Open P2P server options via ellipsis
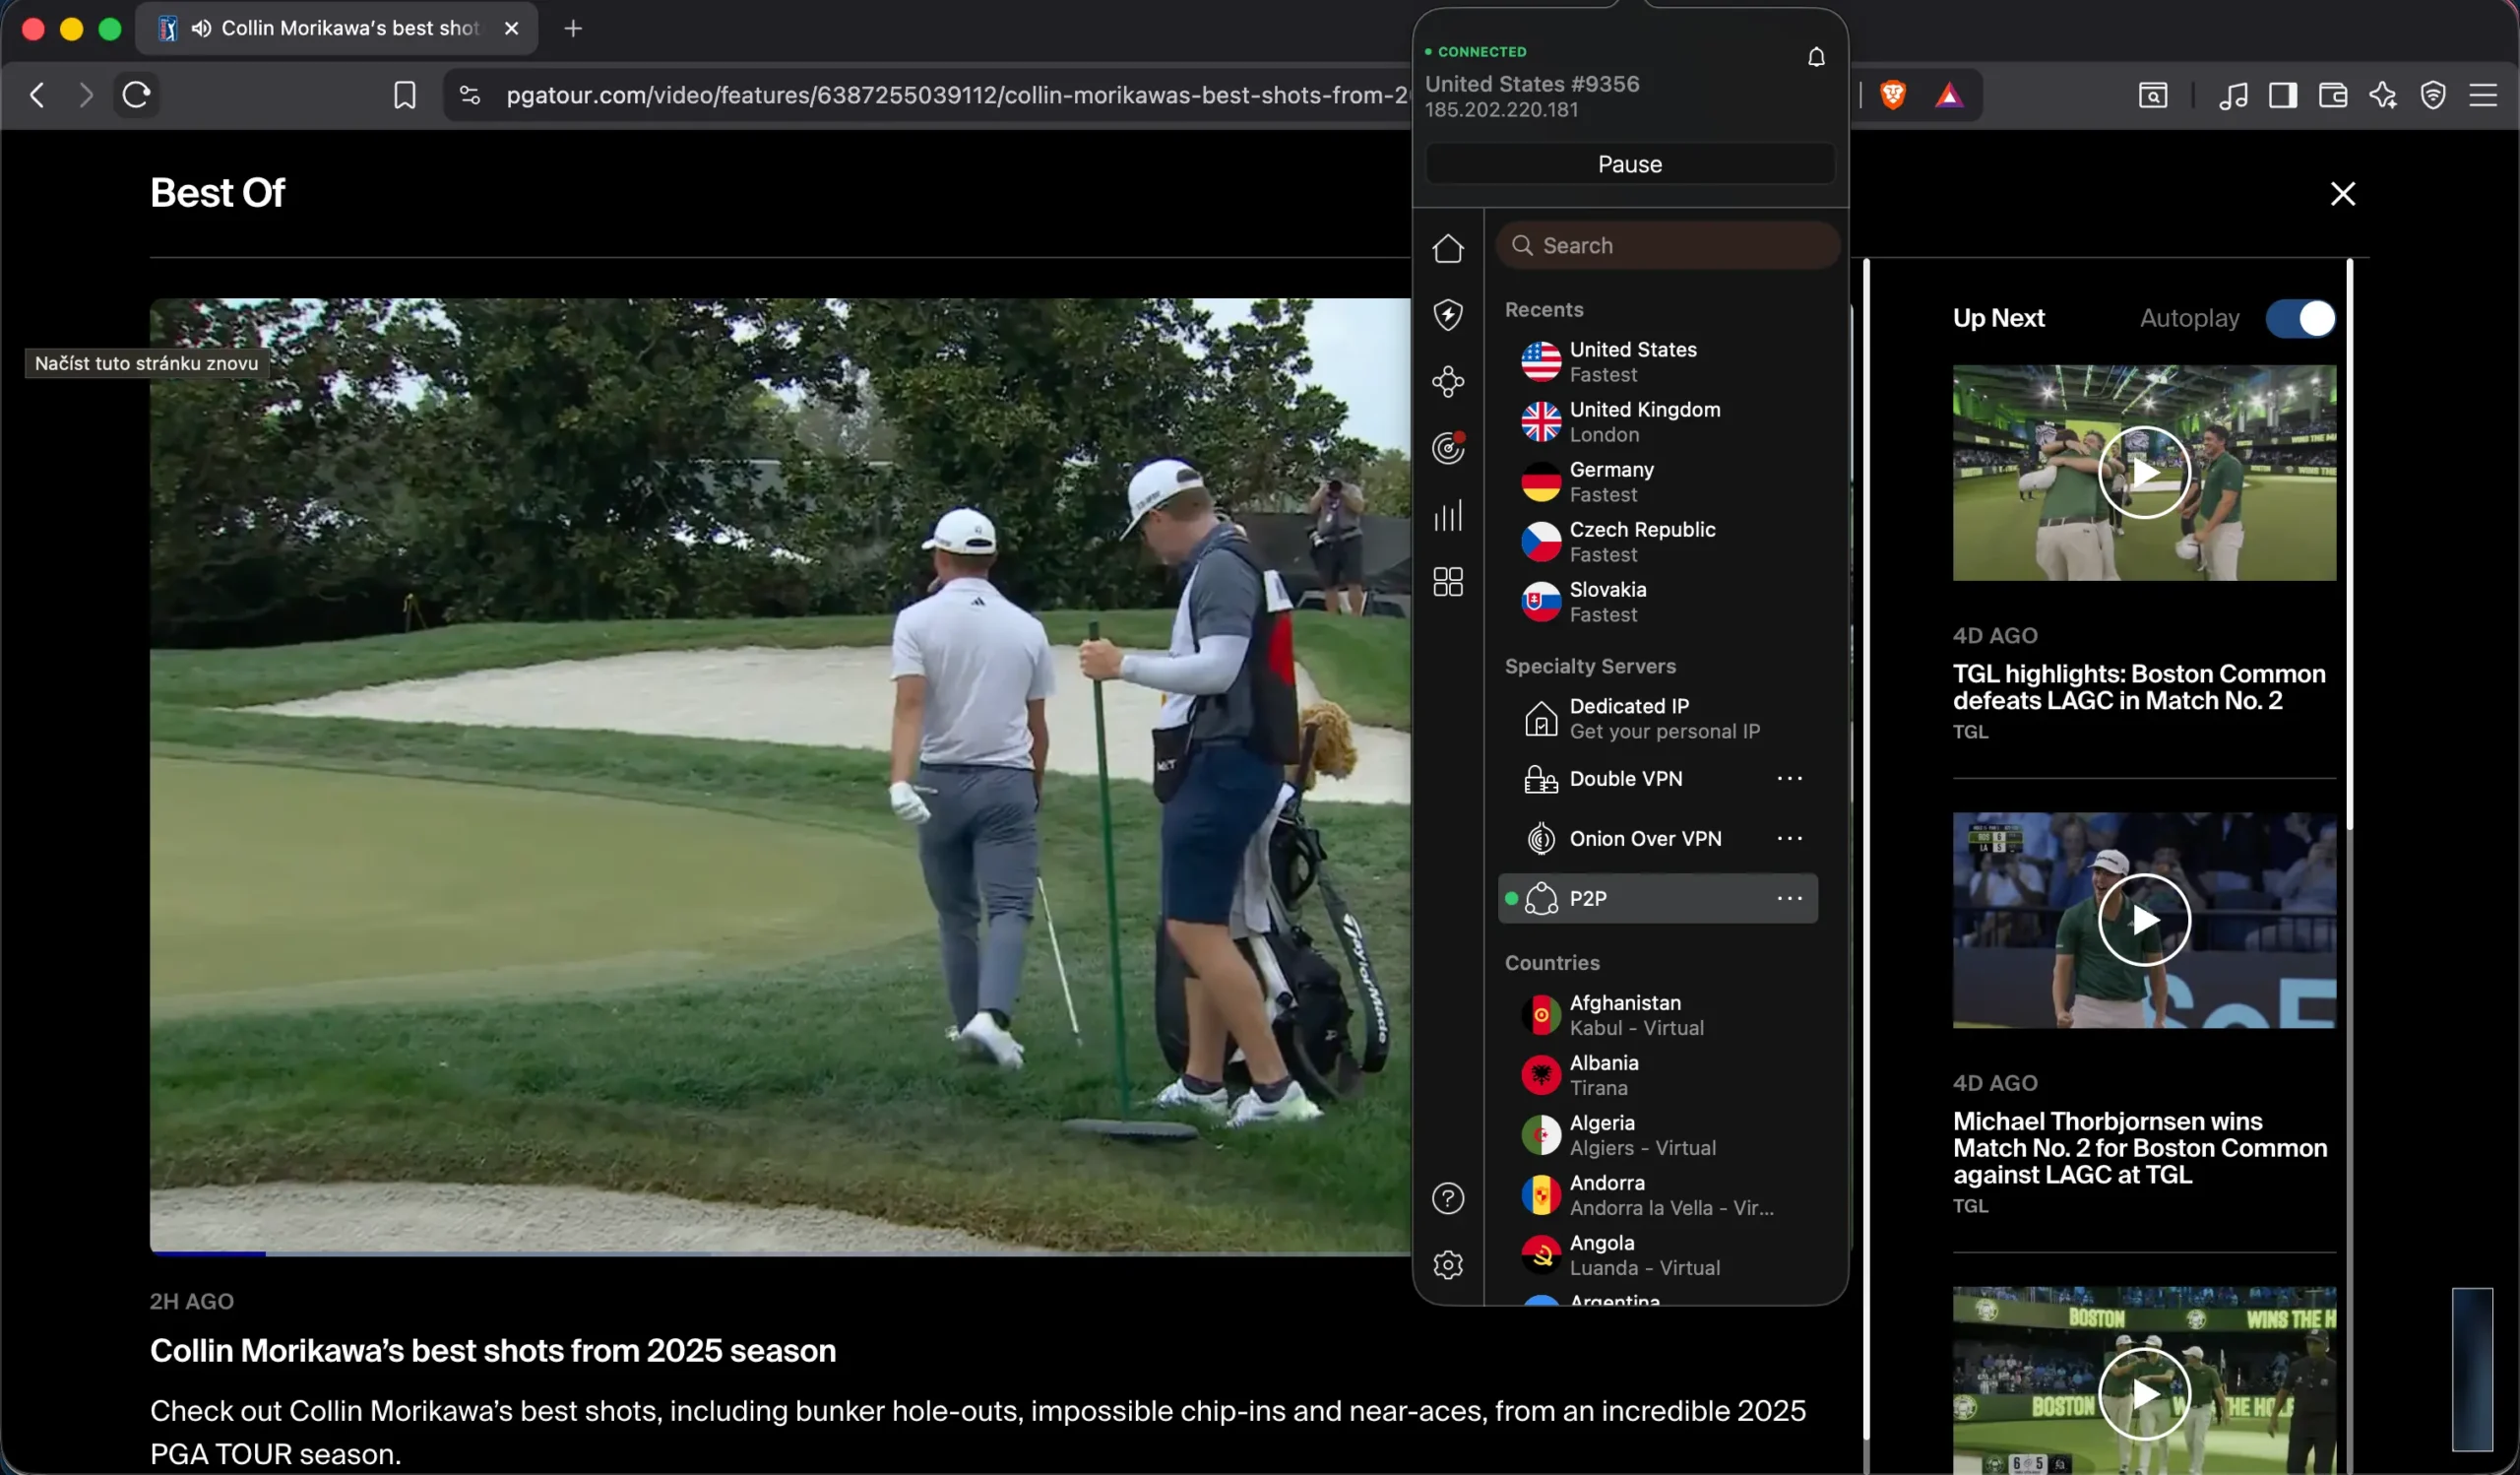2520x1475 pixels. (x=1789, y=899)
